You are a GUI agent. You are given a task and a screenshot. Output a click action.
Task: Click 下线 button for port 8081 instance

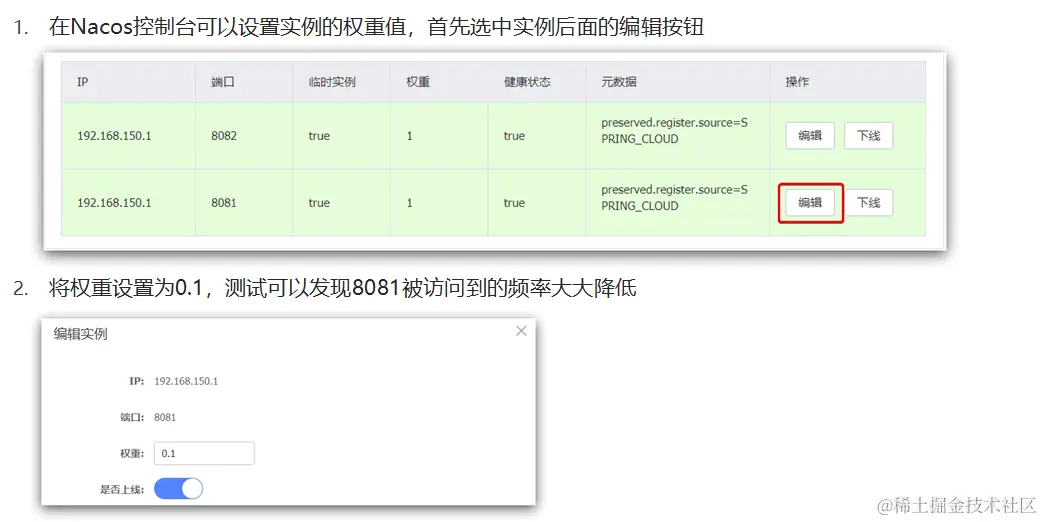coord(868,203)
